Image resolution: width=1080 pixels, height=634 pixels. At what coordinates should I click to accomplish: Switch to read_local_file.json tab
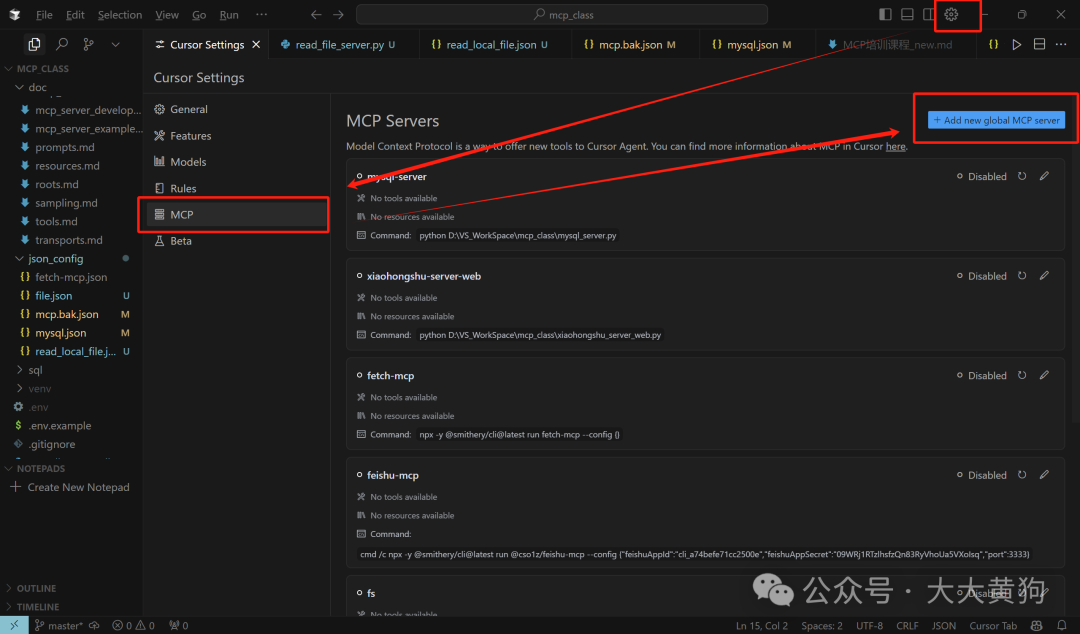pos(490,45)
